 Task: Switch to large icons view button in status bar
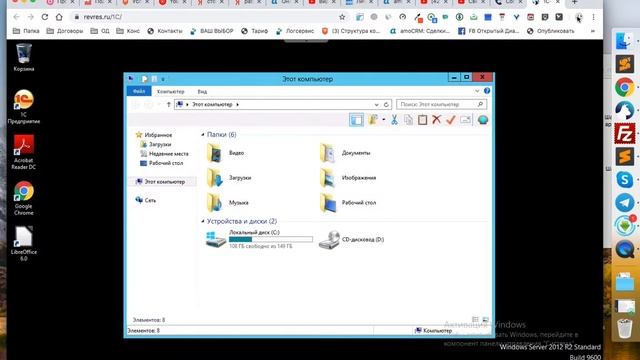point(485,320)
